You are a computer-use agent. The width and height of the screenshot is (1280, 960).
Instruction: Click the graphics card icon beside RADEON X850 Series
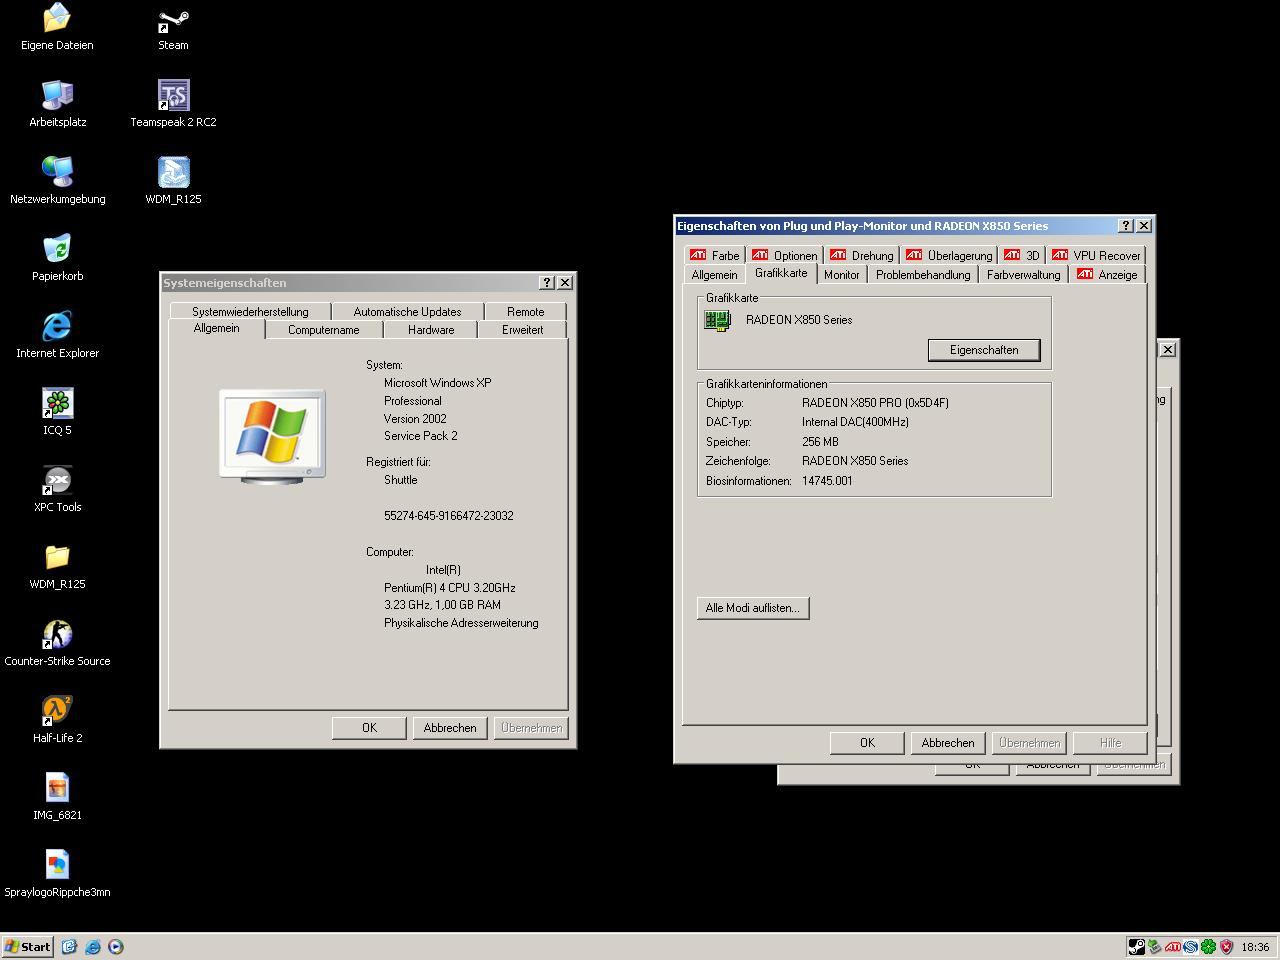click(x=717, y=320)
